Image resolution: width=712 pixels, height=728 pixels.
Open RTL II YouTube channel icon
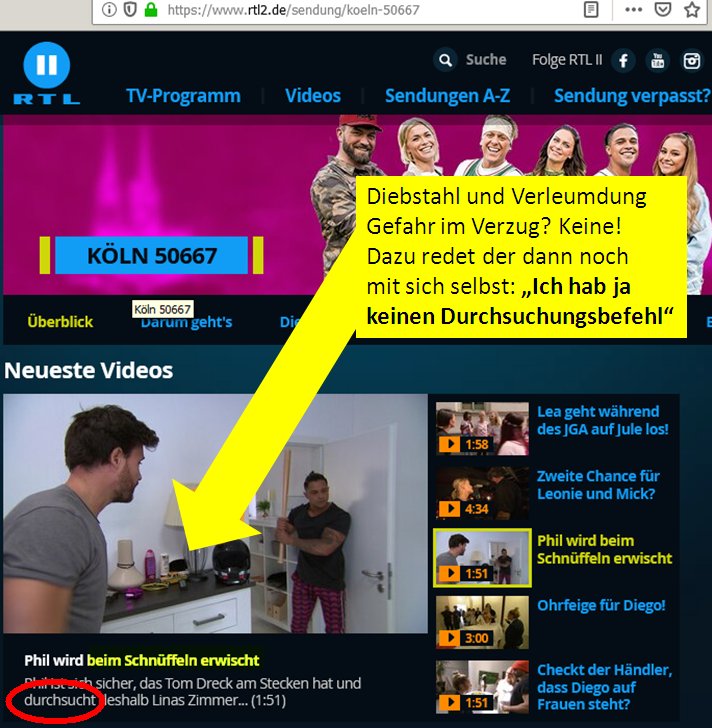tap(657, 60)
